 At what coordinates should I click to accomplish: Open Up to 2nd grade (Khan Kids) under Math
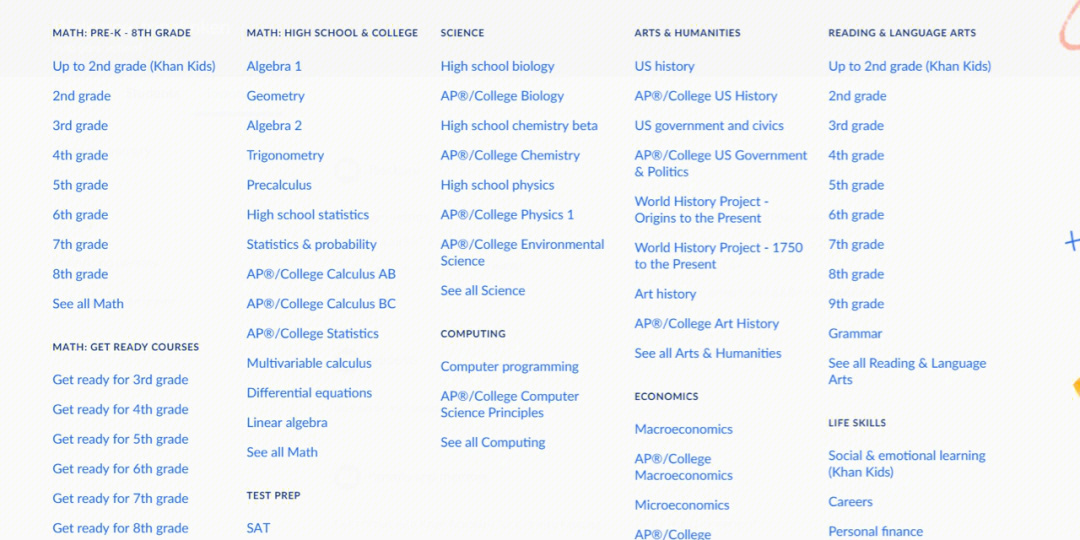coord(134,66)
